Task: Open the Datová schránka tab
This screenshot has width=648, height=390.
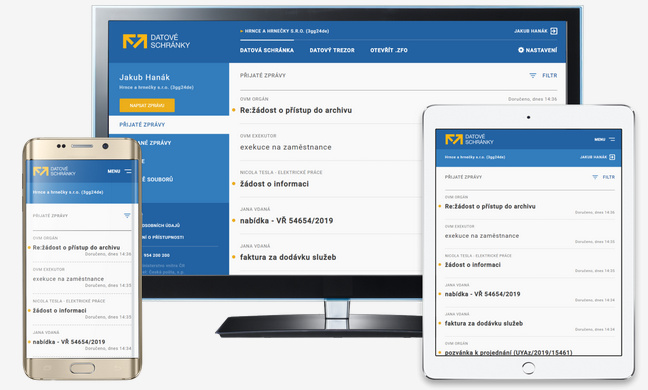Action: [x=267, y=50]
